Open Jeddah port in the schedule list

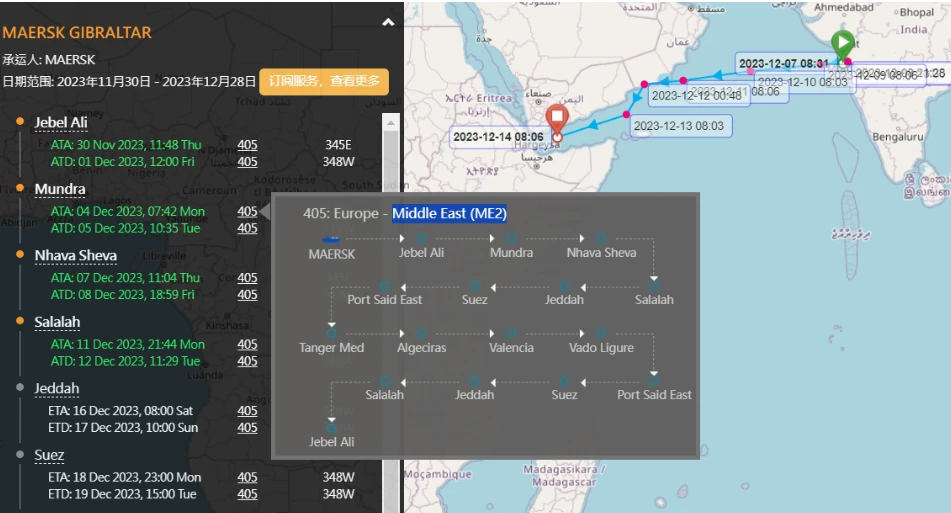coord(56,389)
